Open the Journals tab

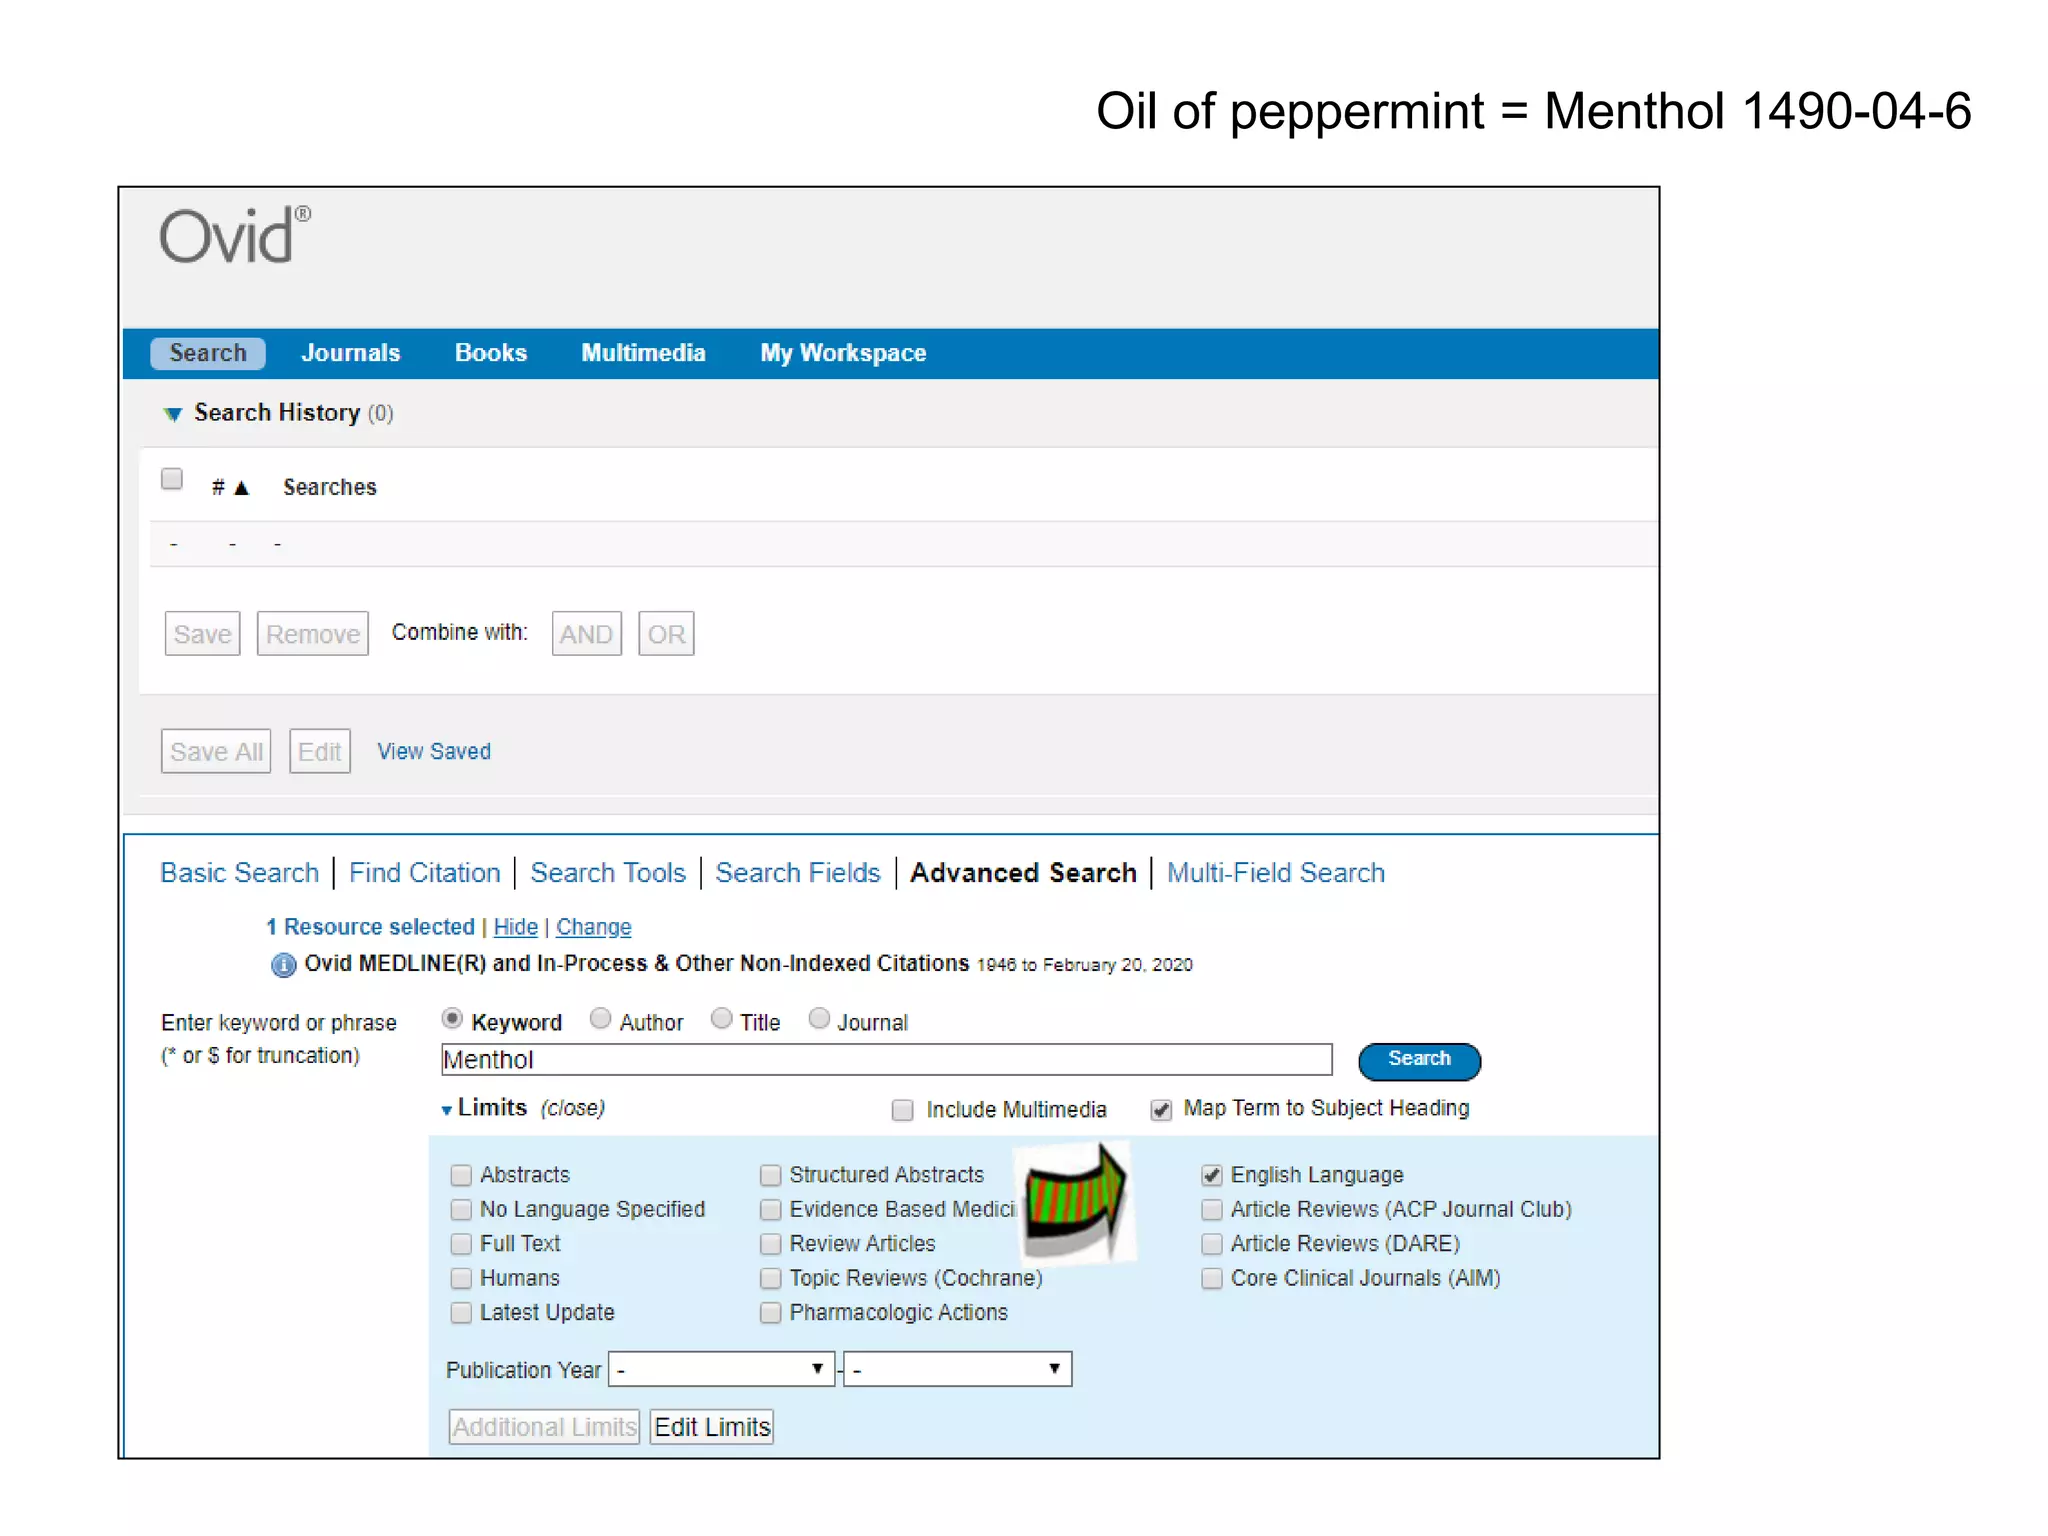tap(351, 353)
